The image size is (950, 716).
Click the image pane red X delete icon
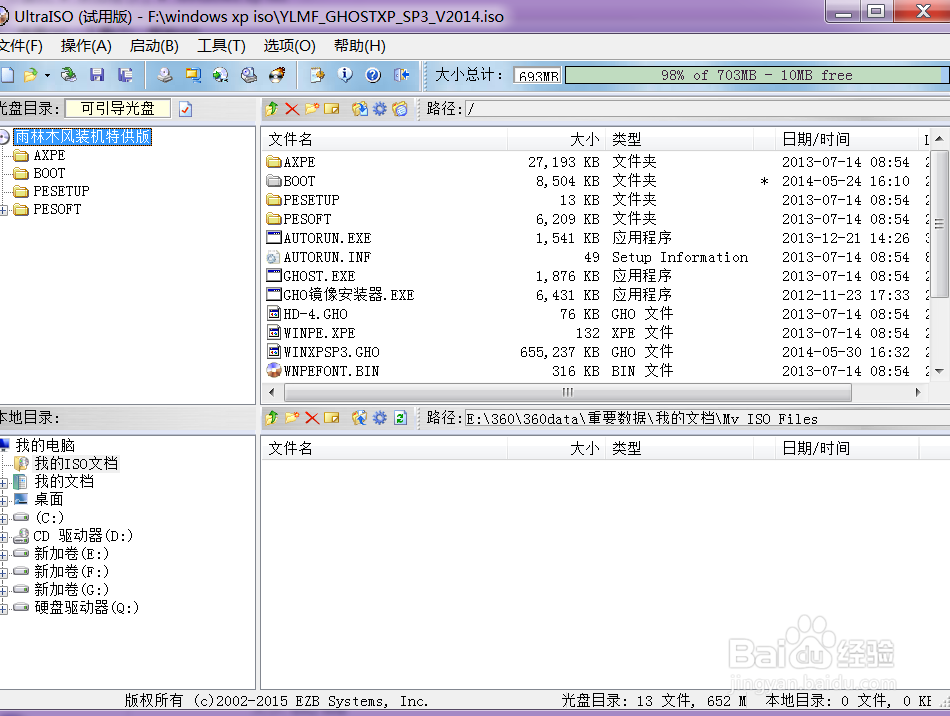292,109
